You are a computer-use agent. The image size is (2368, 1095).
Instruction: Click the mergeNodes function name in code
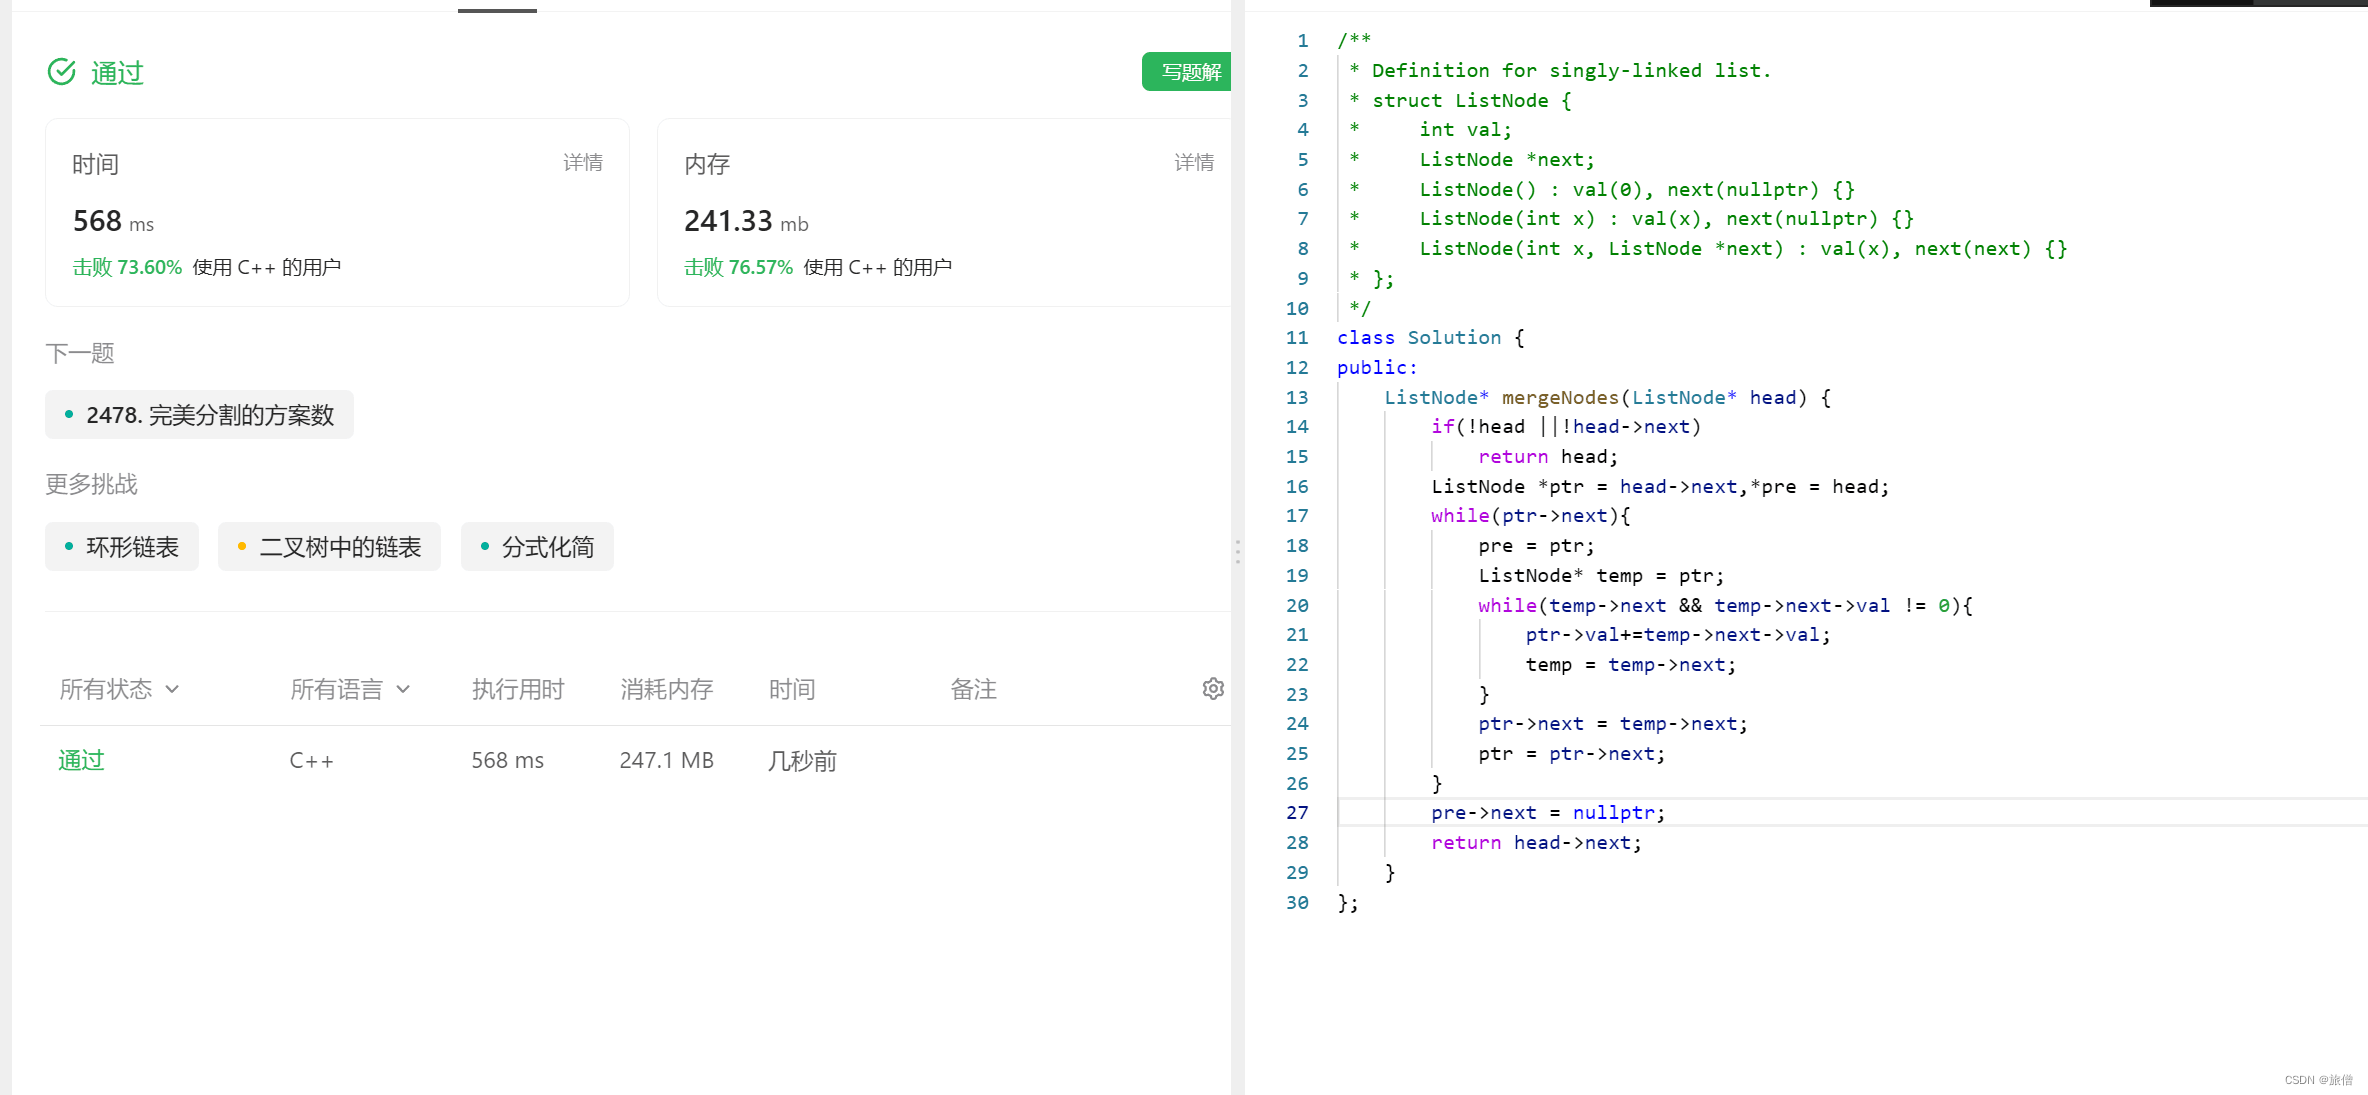pos(1560,398)
